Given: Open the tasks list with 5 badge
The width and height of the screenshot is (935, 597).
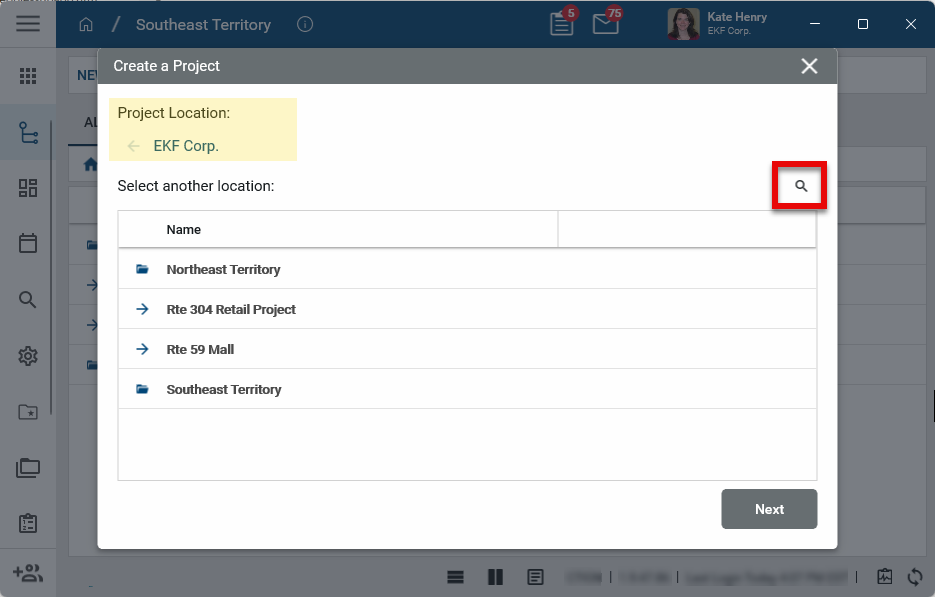Looking at the screenshot, I should (562, 24).
